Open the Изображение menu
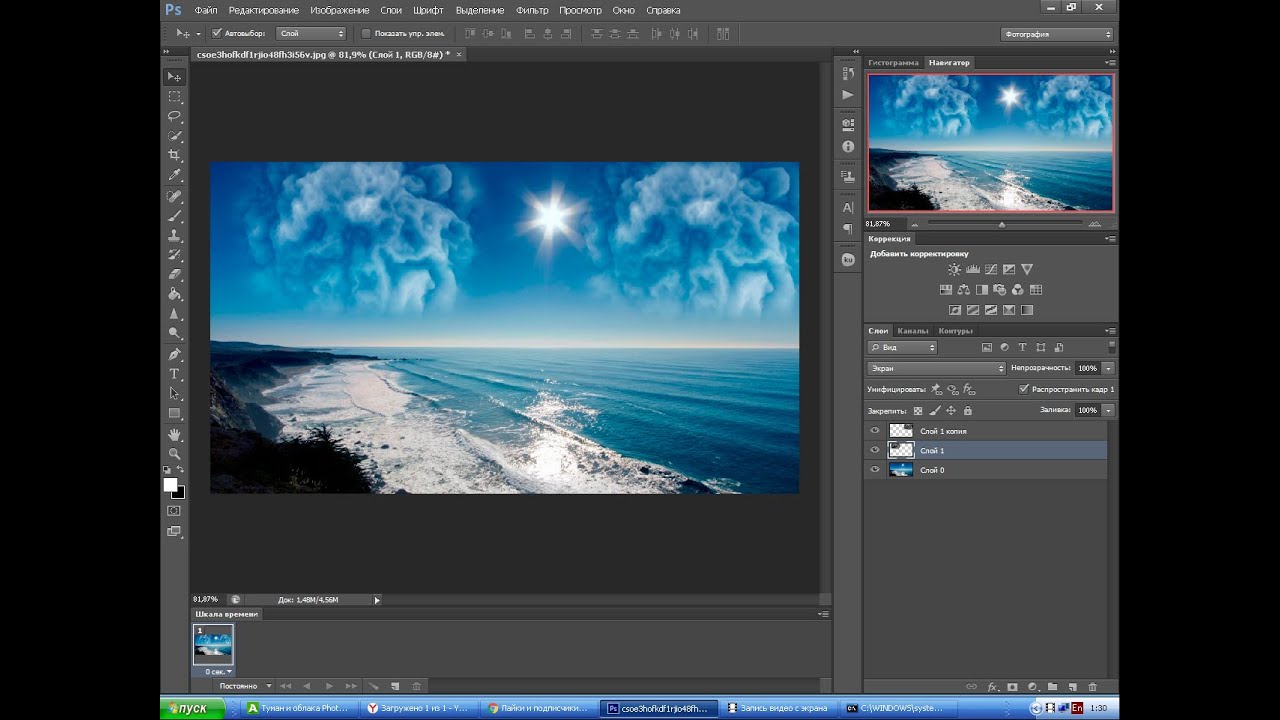 [x=340, y=10]
